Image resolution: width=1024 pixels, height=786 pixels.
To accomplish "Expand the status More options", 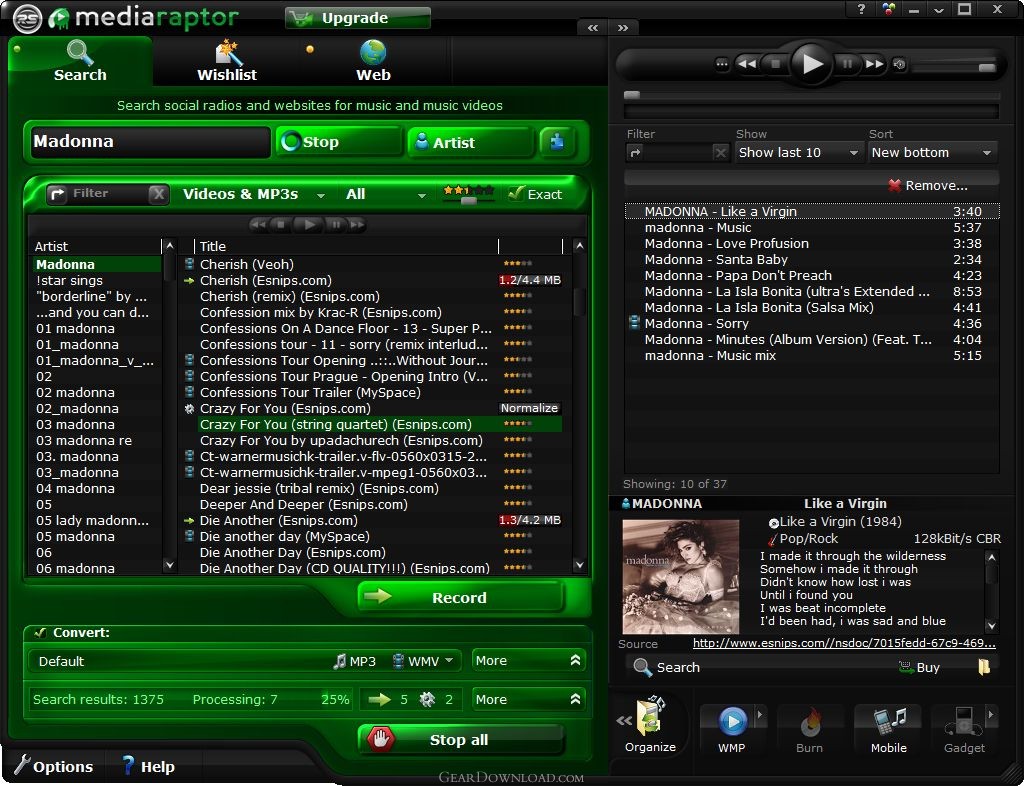I will (528, 699).
